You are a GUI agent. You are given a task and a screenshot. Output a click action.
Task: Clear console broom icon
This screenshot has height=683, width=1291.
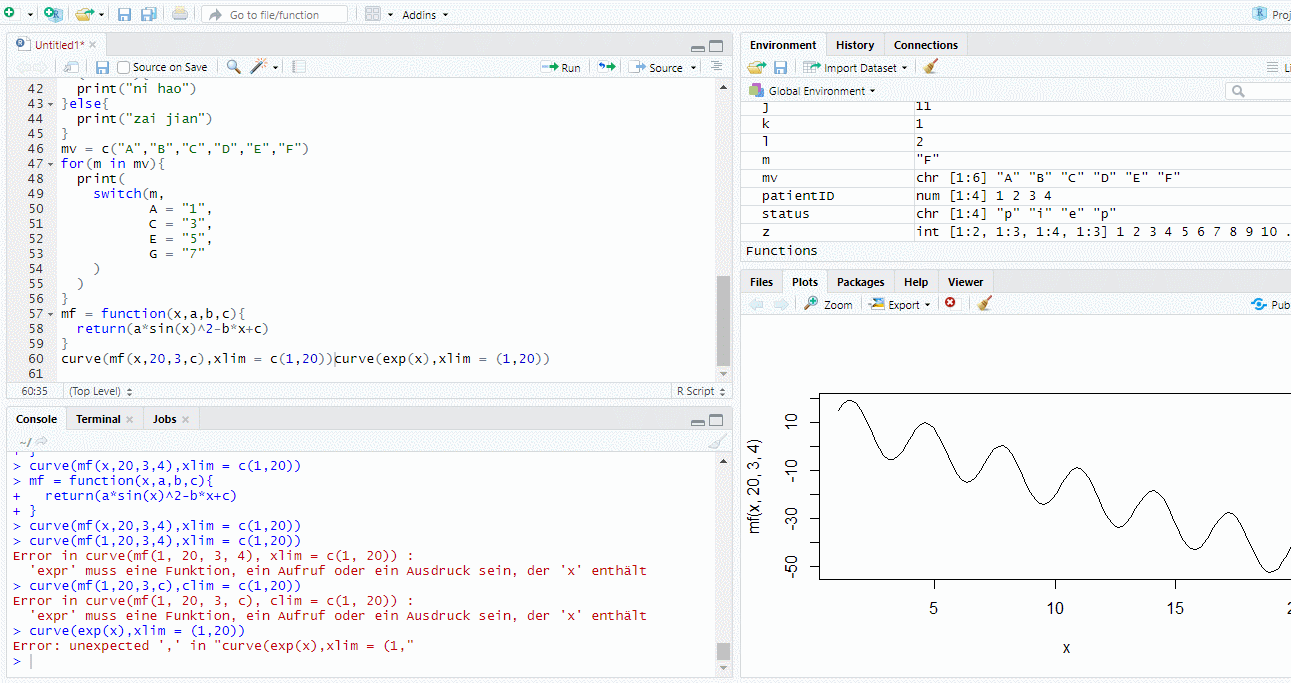(x=716, y=441)
